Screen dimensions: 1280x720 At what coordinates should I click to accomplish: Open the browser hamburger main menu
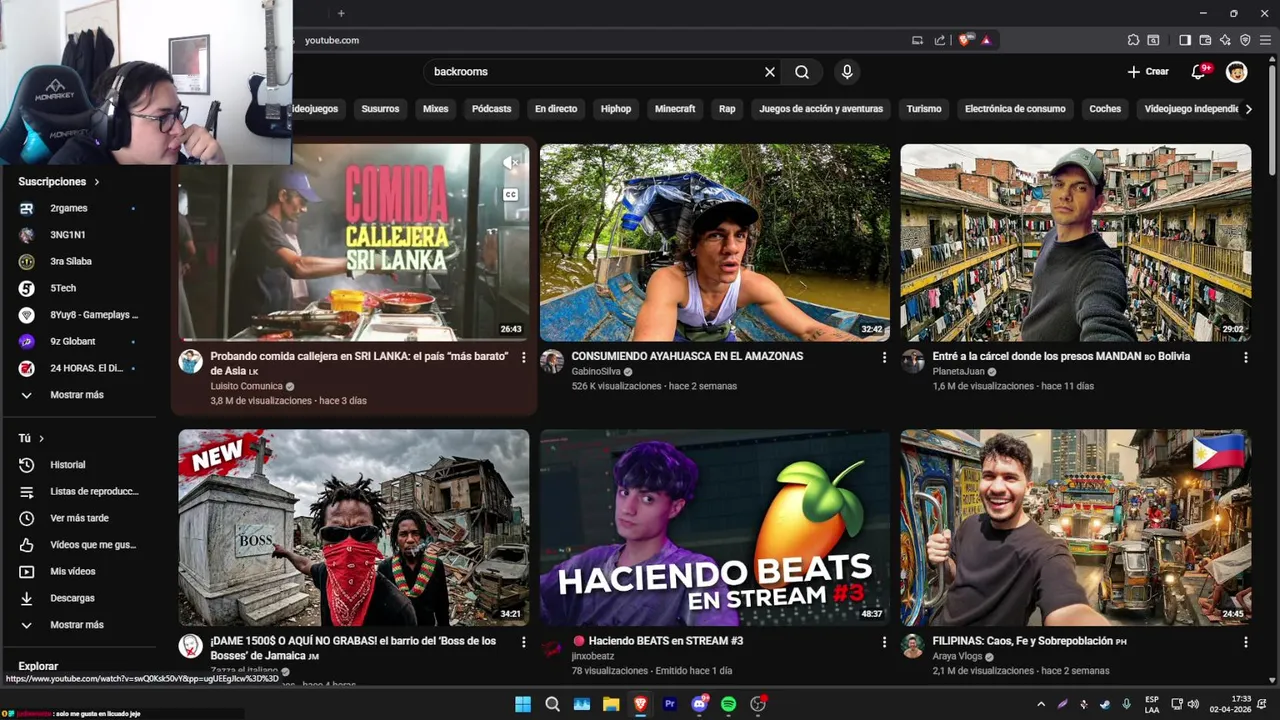(1265, 40)
